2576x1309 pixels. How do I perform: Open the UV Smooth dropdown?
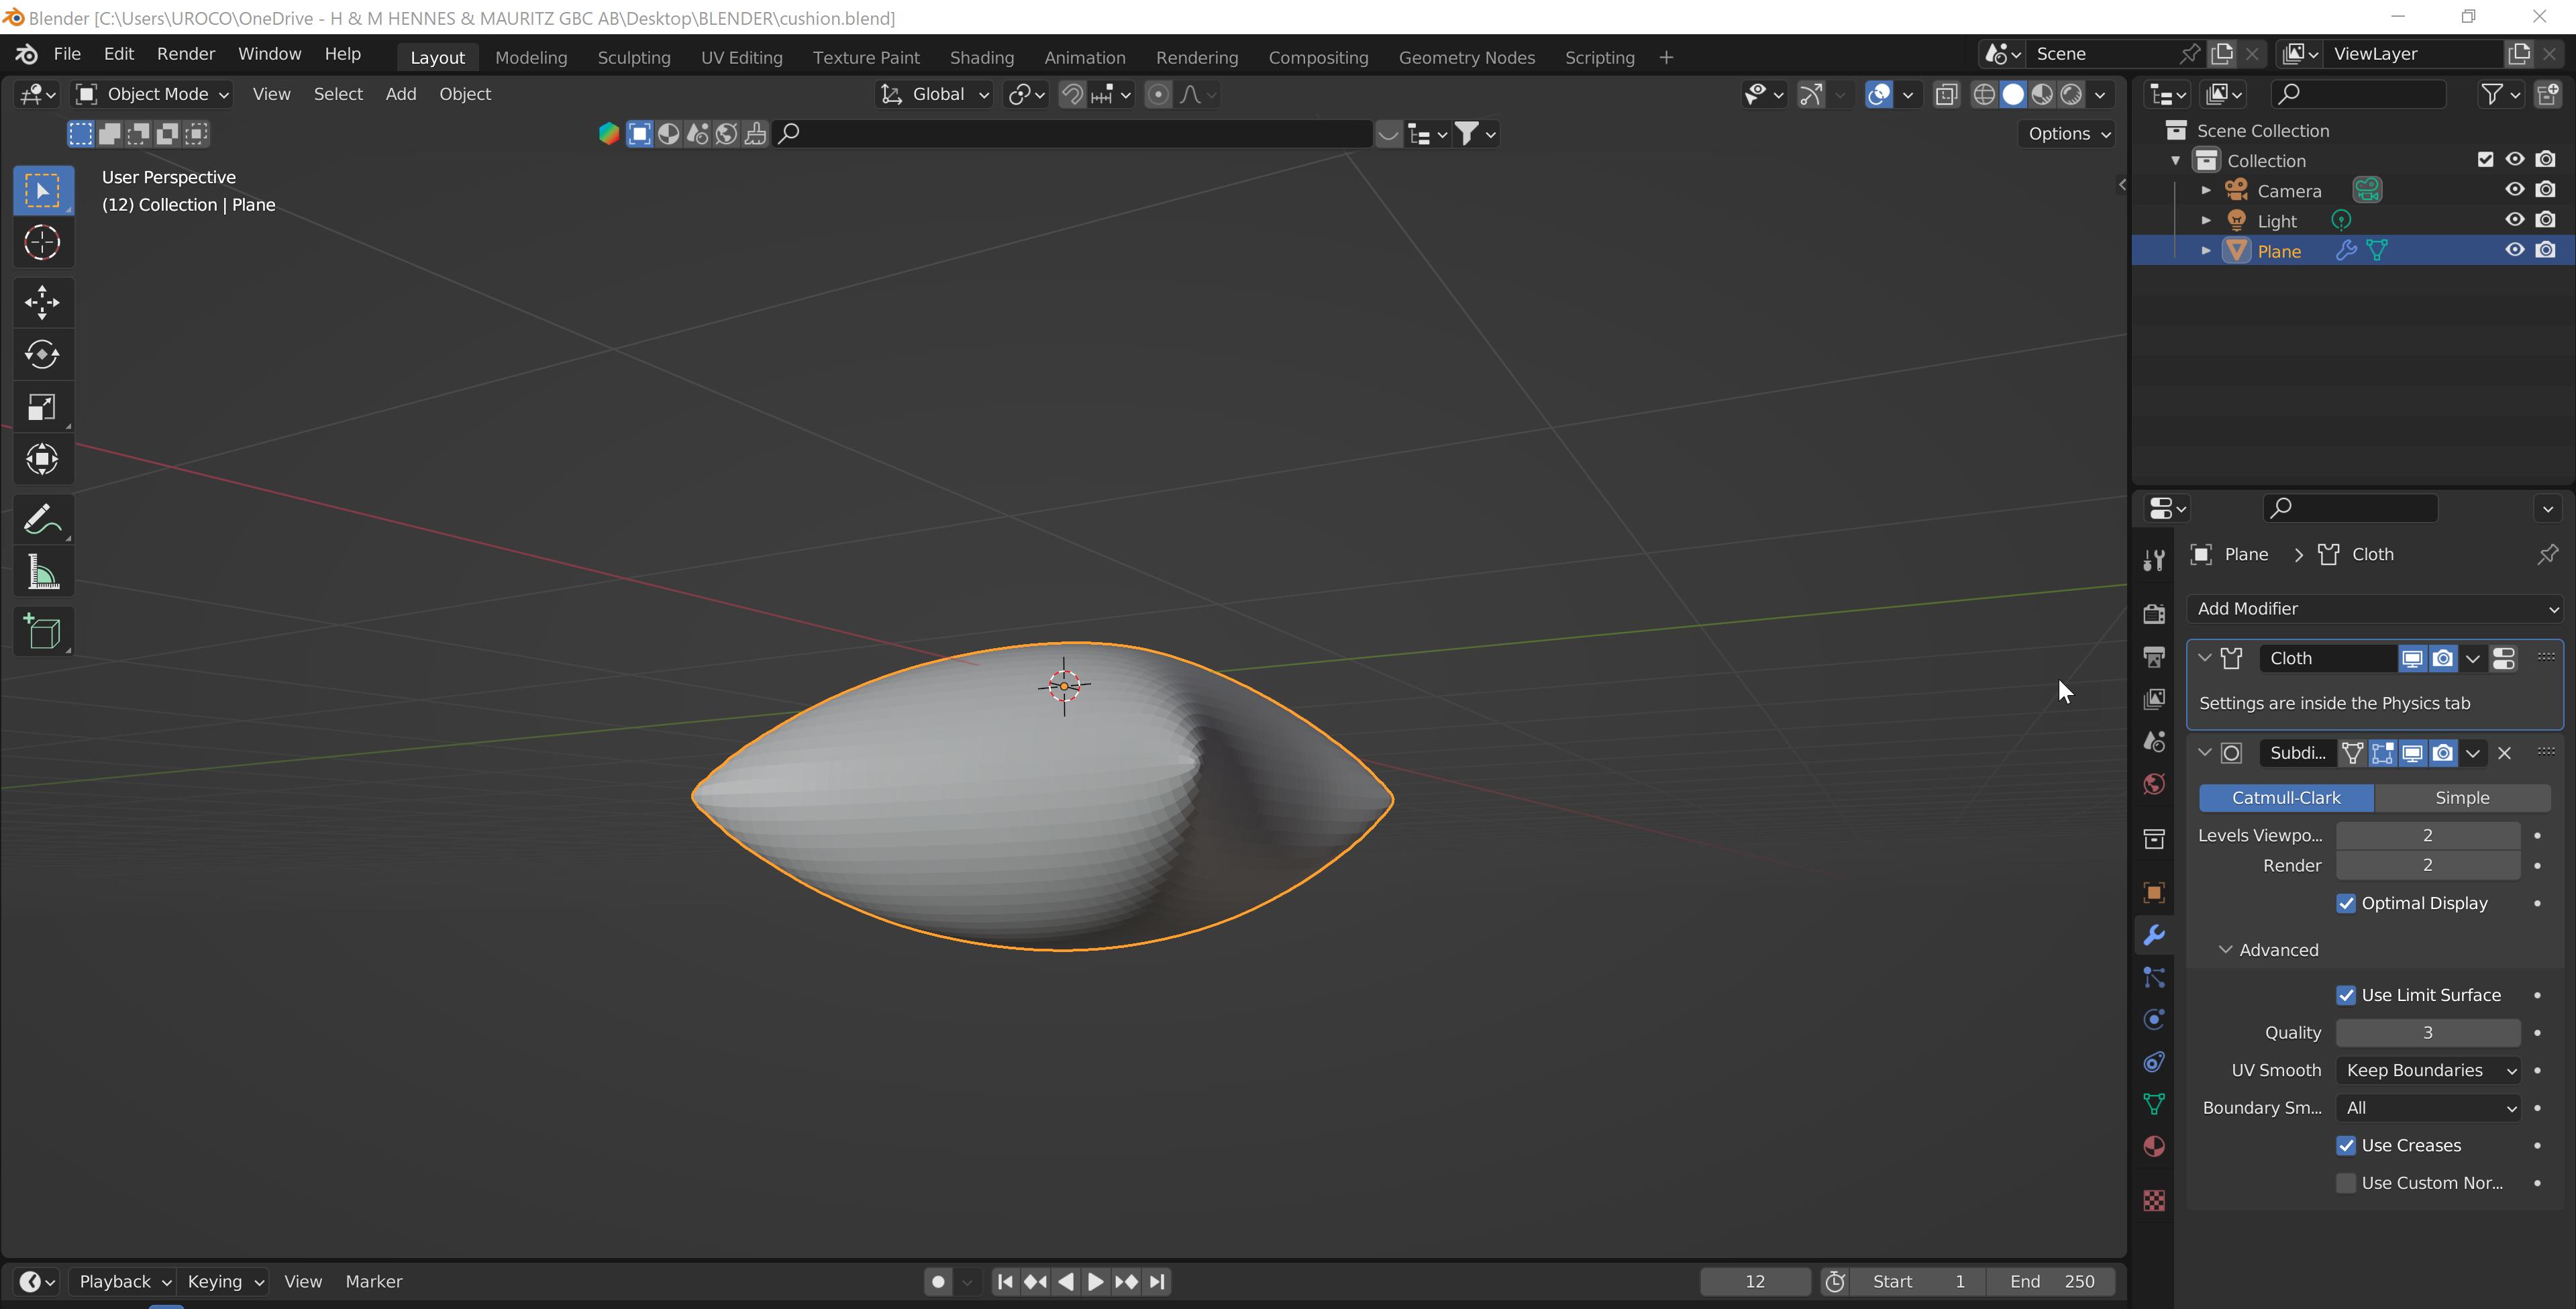coord(2428,1070)
